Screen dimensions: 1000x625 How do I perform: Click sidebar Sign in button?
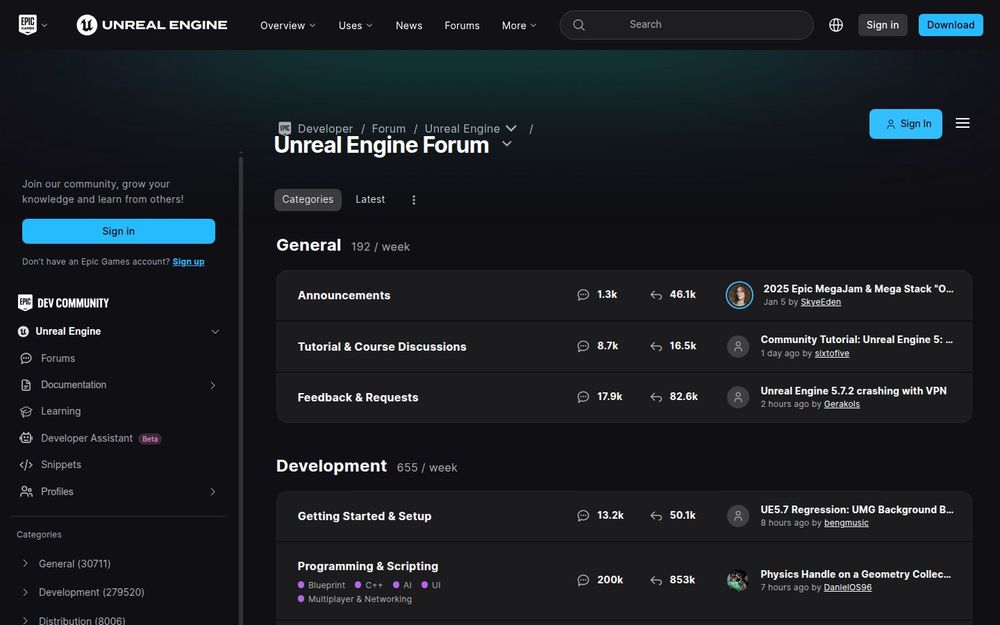119,231
